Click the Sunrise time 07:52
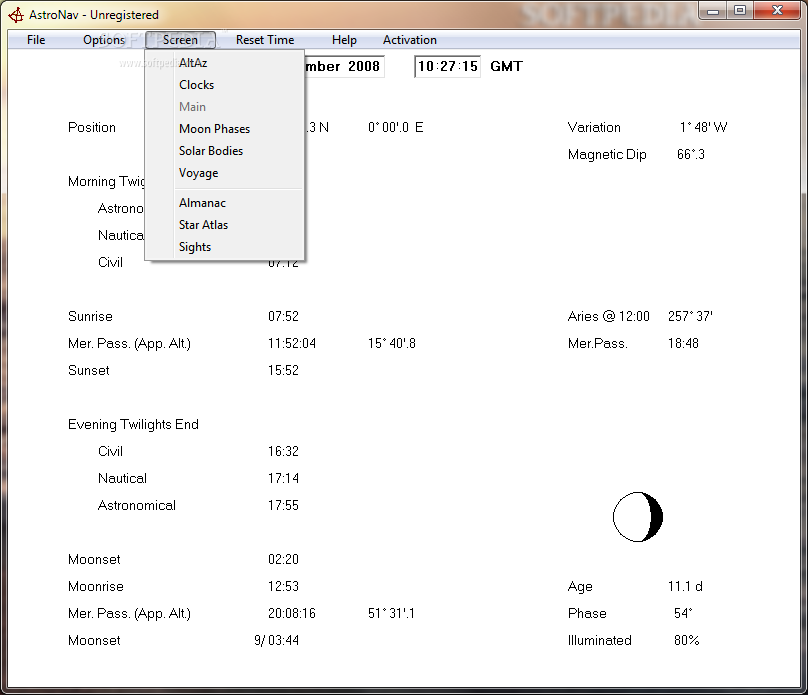This screenshot has width=808, height=695. 283,316
